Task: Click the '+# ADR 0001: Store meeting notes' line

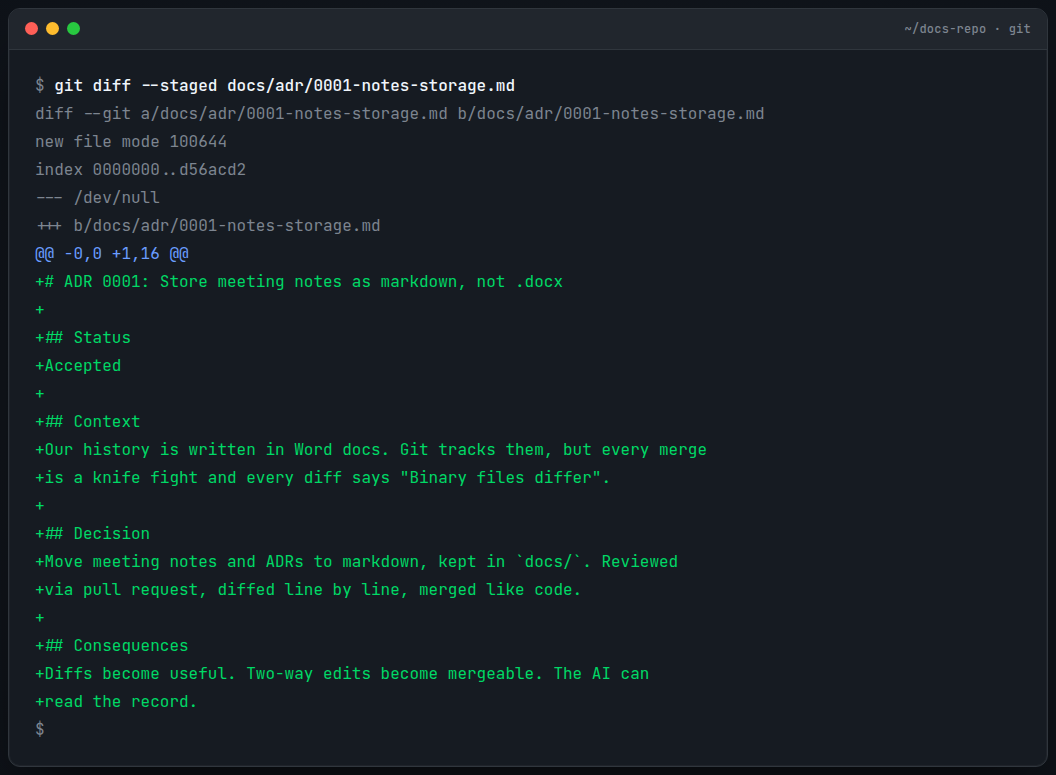Action: (299, 281)
